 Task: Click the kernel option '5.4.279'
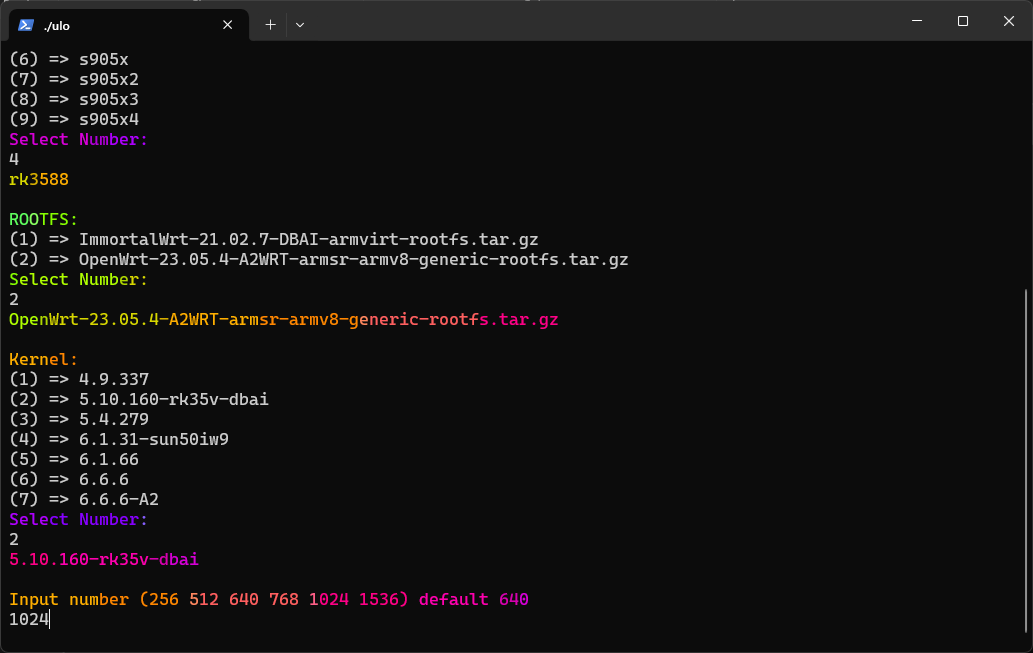(x=79, y=419)
